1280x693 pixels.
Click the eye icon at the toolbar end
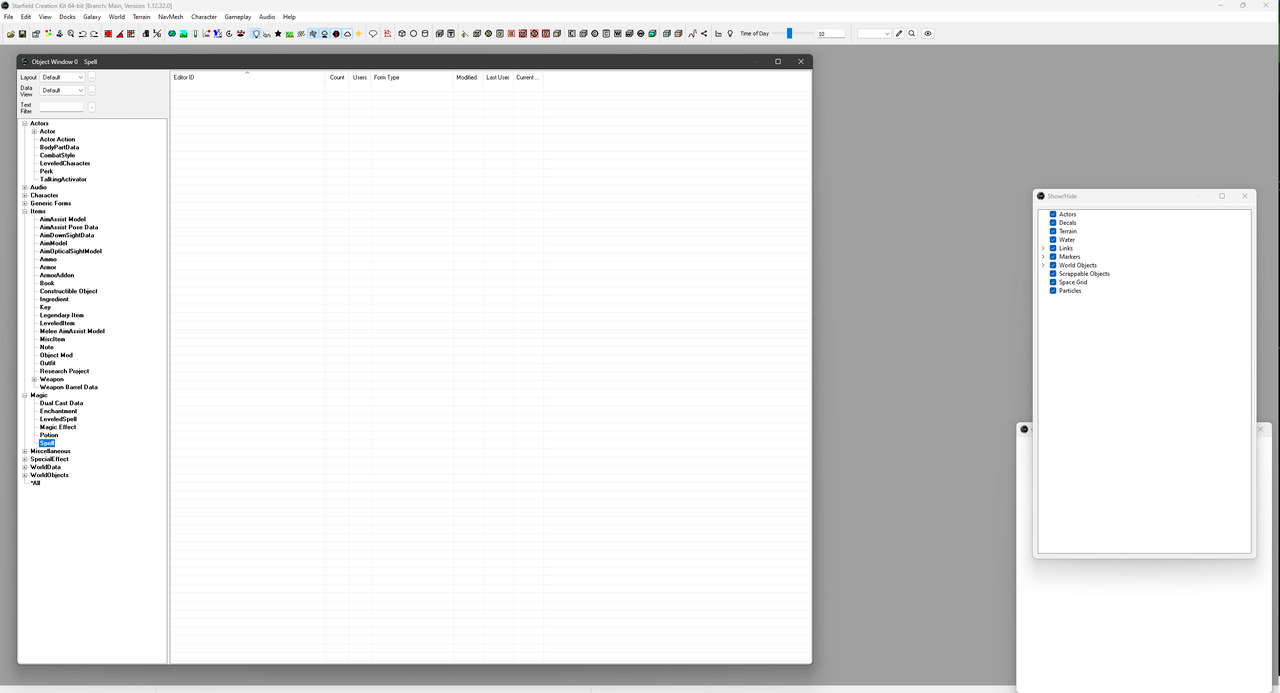[x=928, y=34]
